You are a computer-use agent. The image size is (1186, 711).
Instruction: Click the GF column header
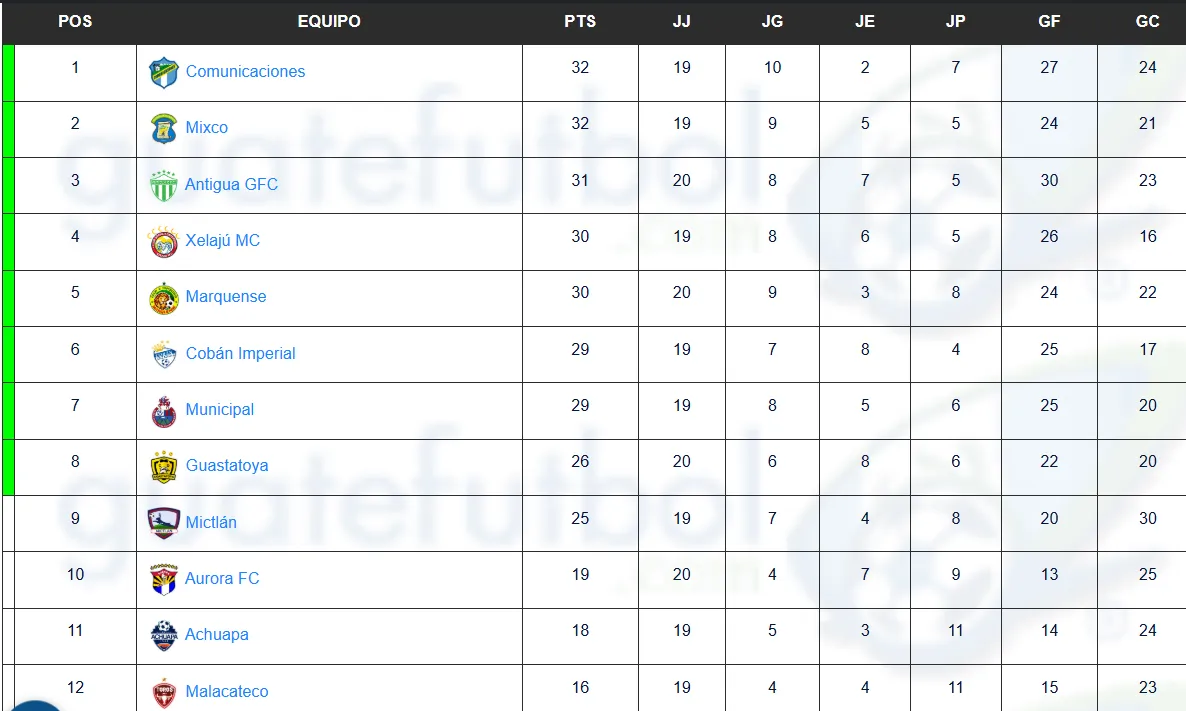coord(1049,21)
